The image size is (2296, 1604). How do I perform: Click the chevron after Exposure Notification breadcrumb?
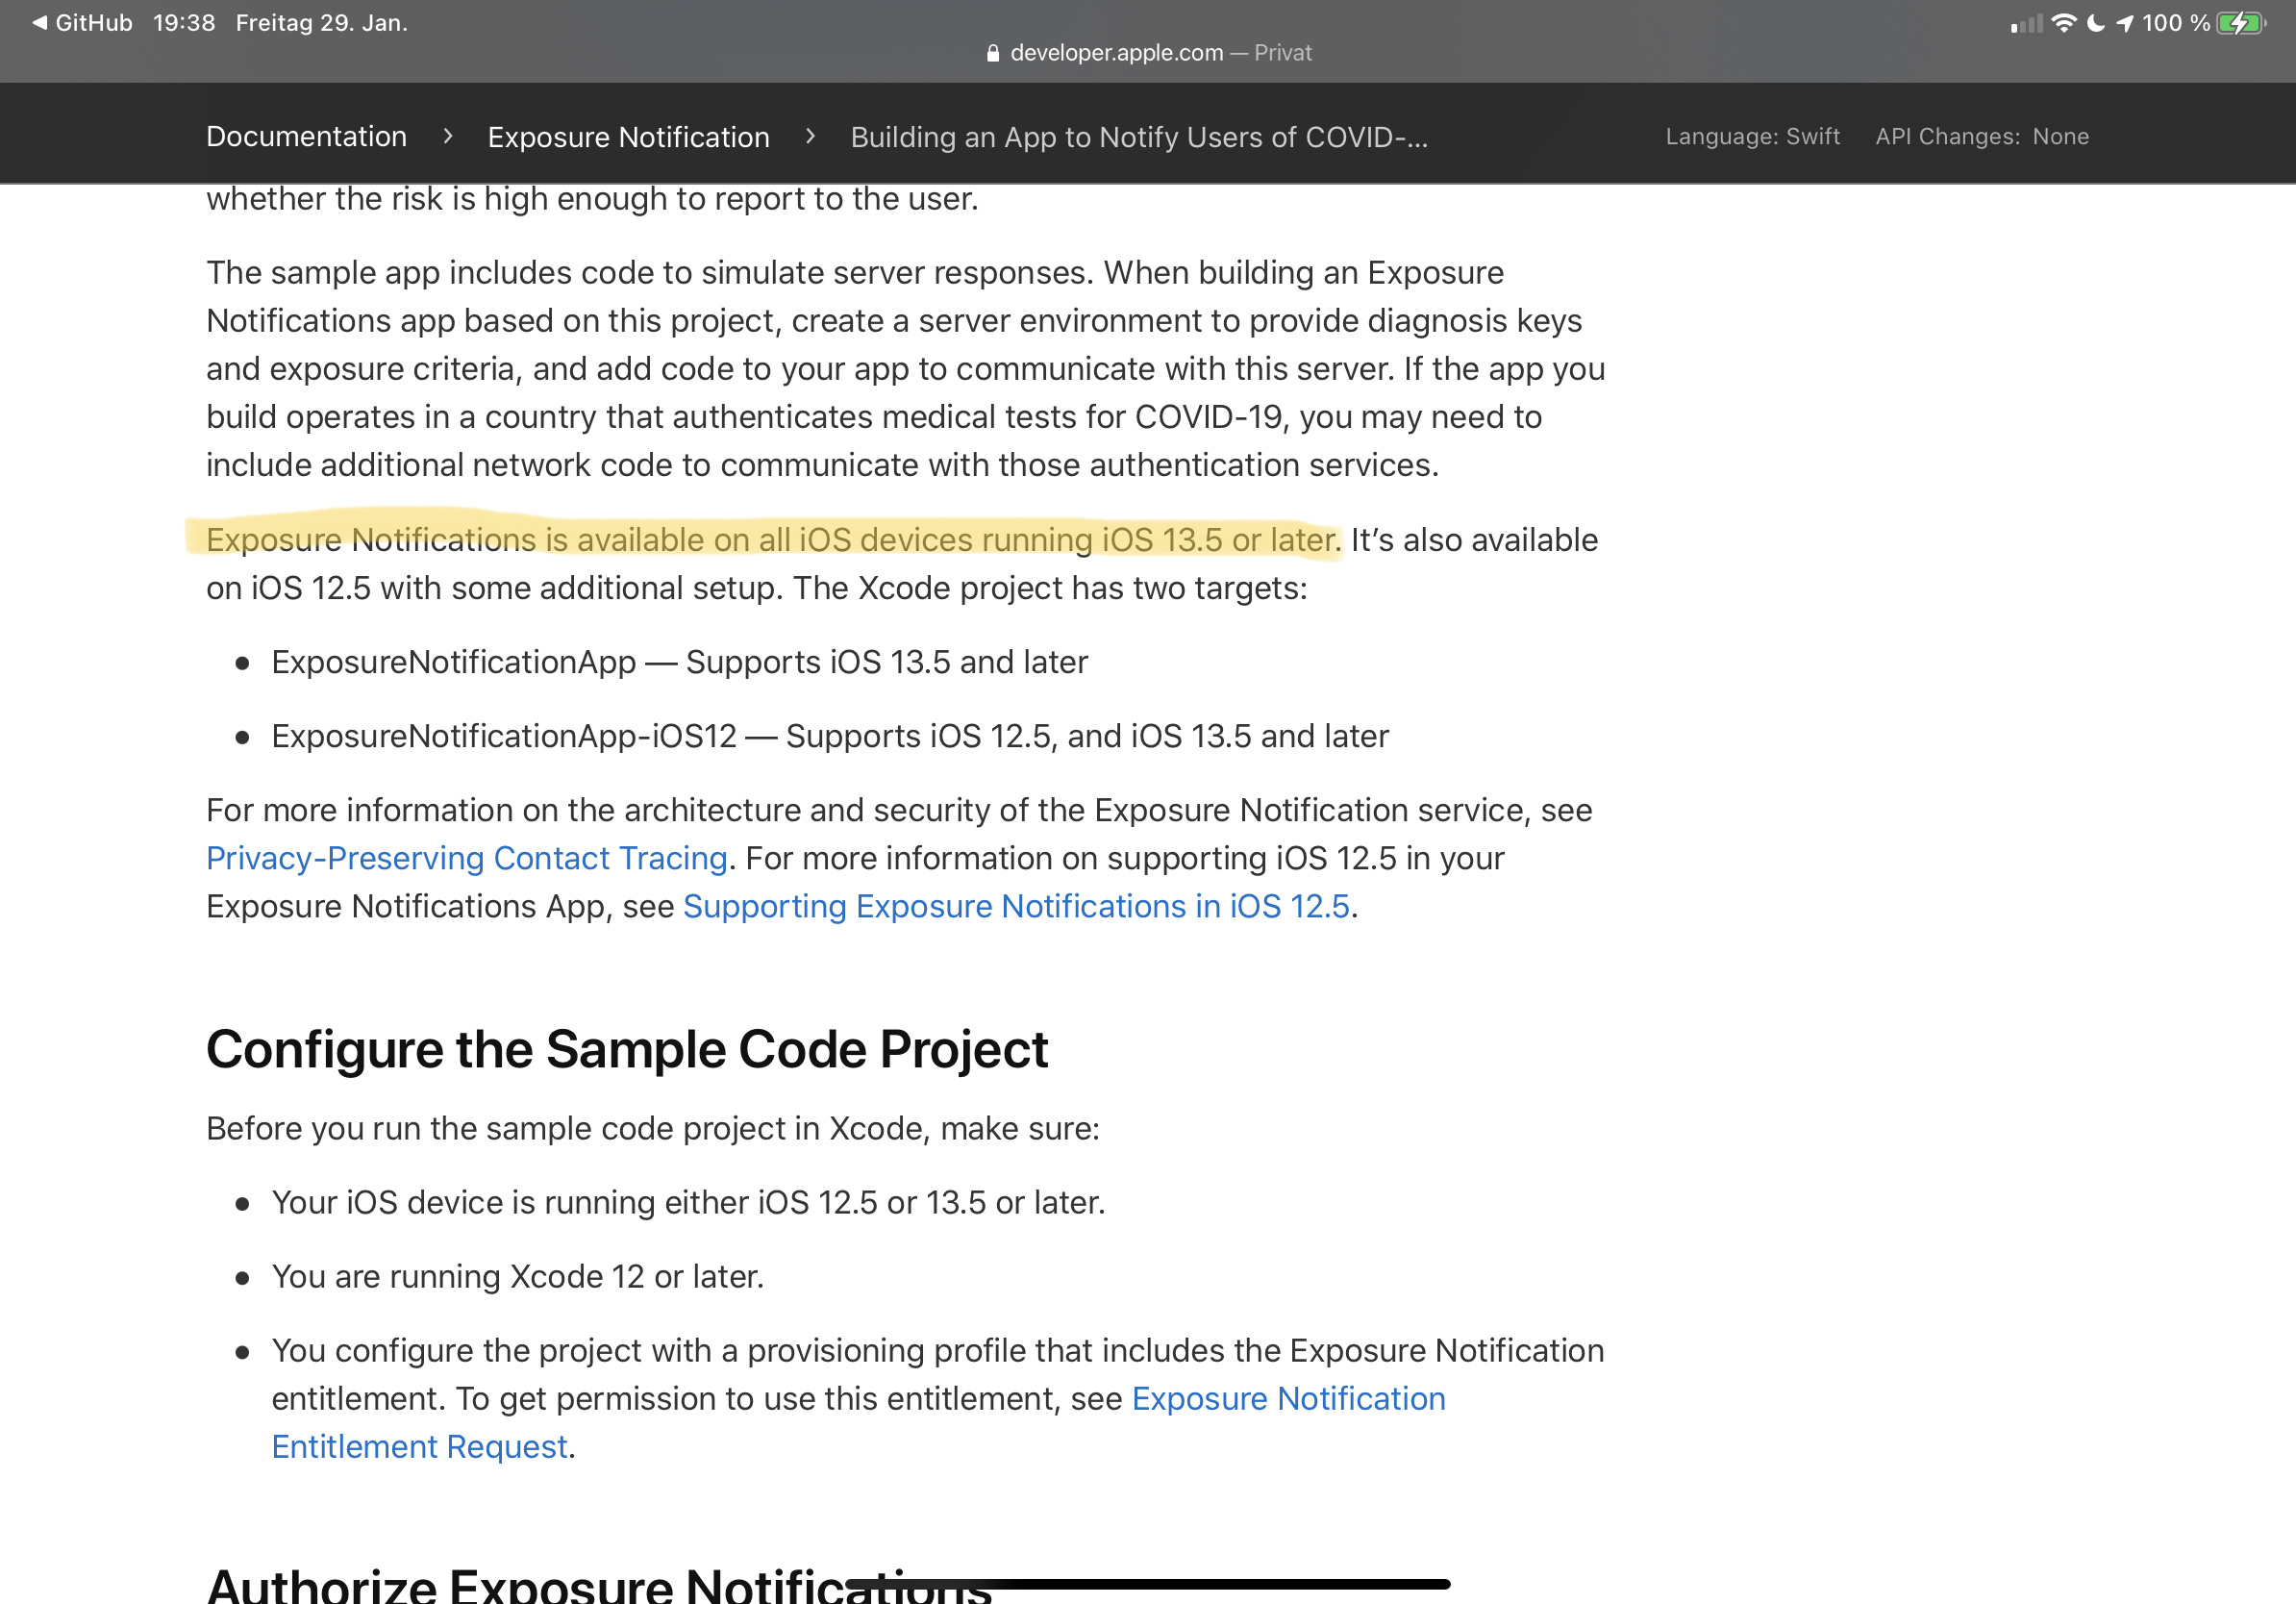coord(810,136)
